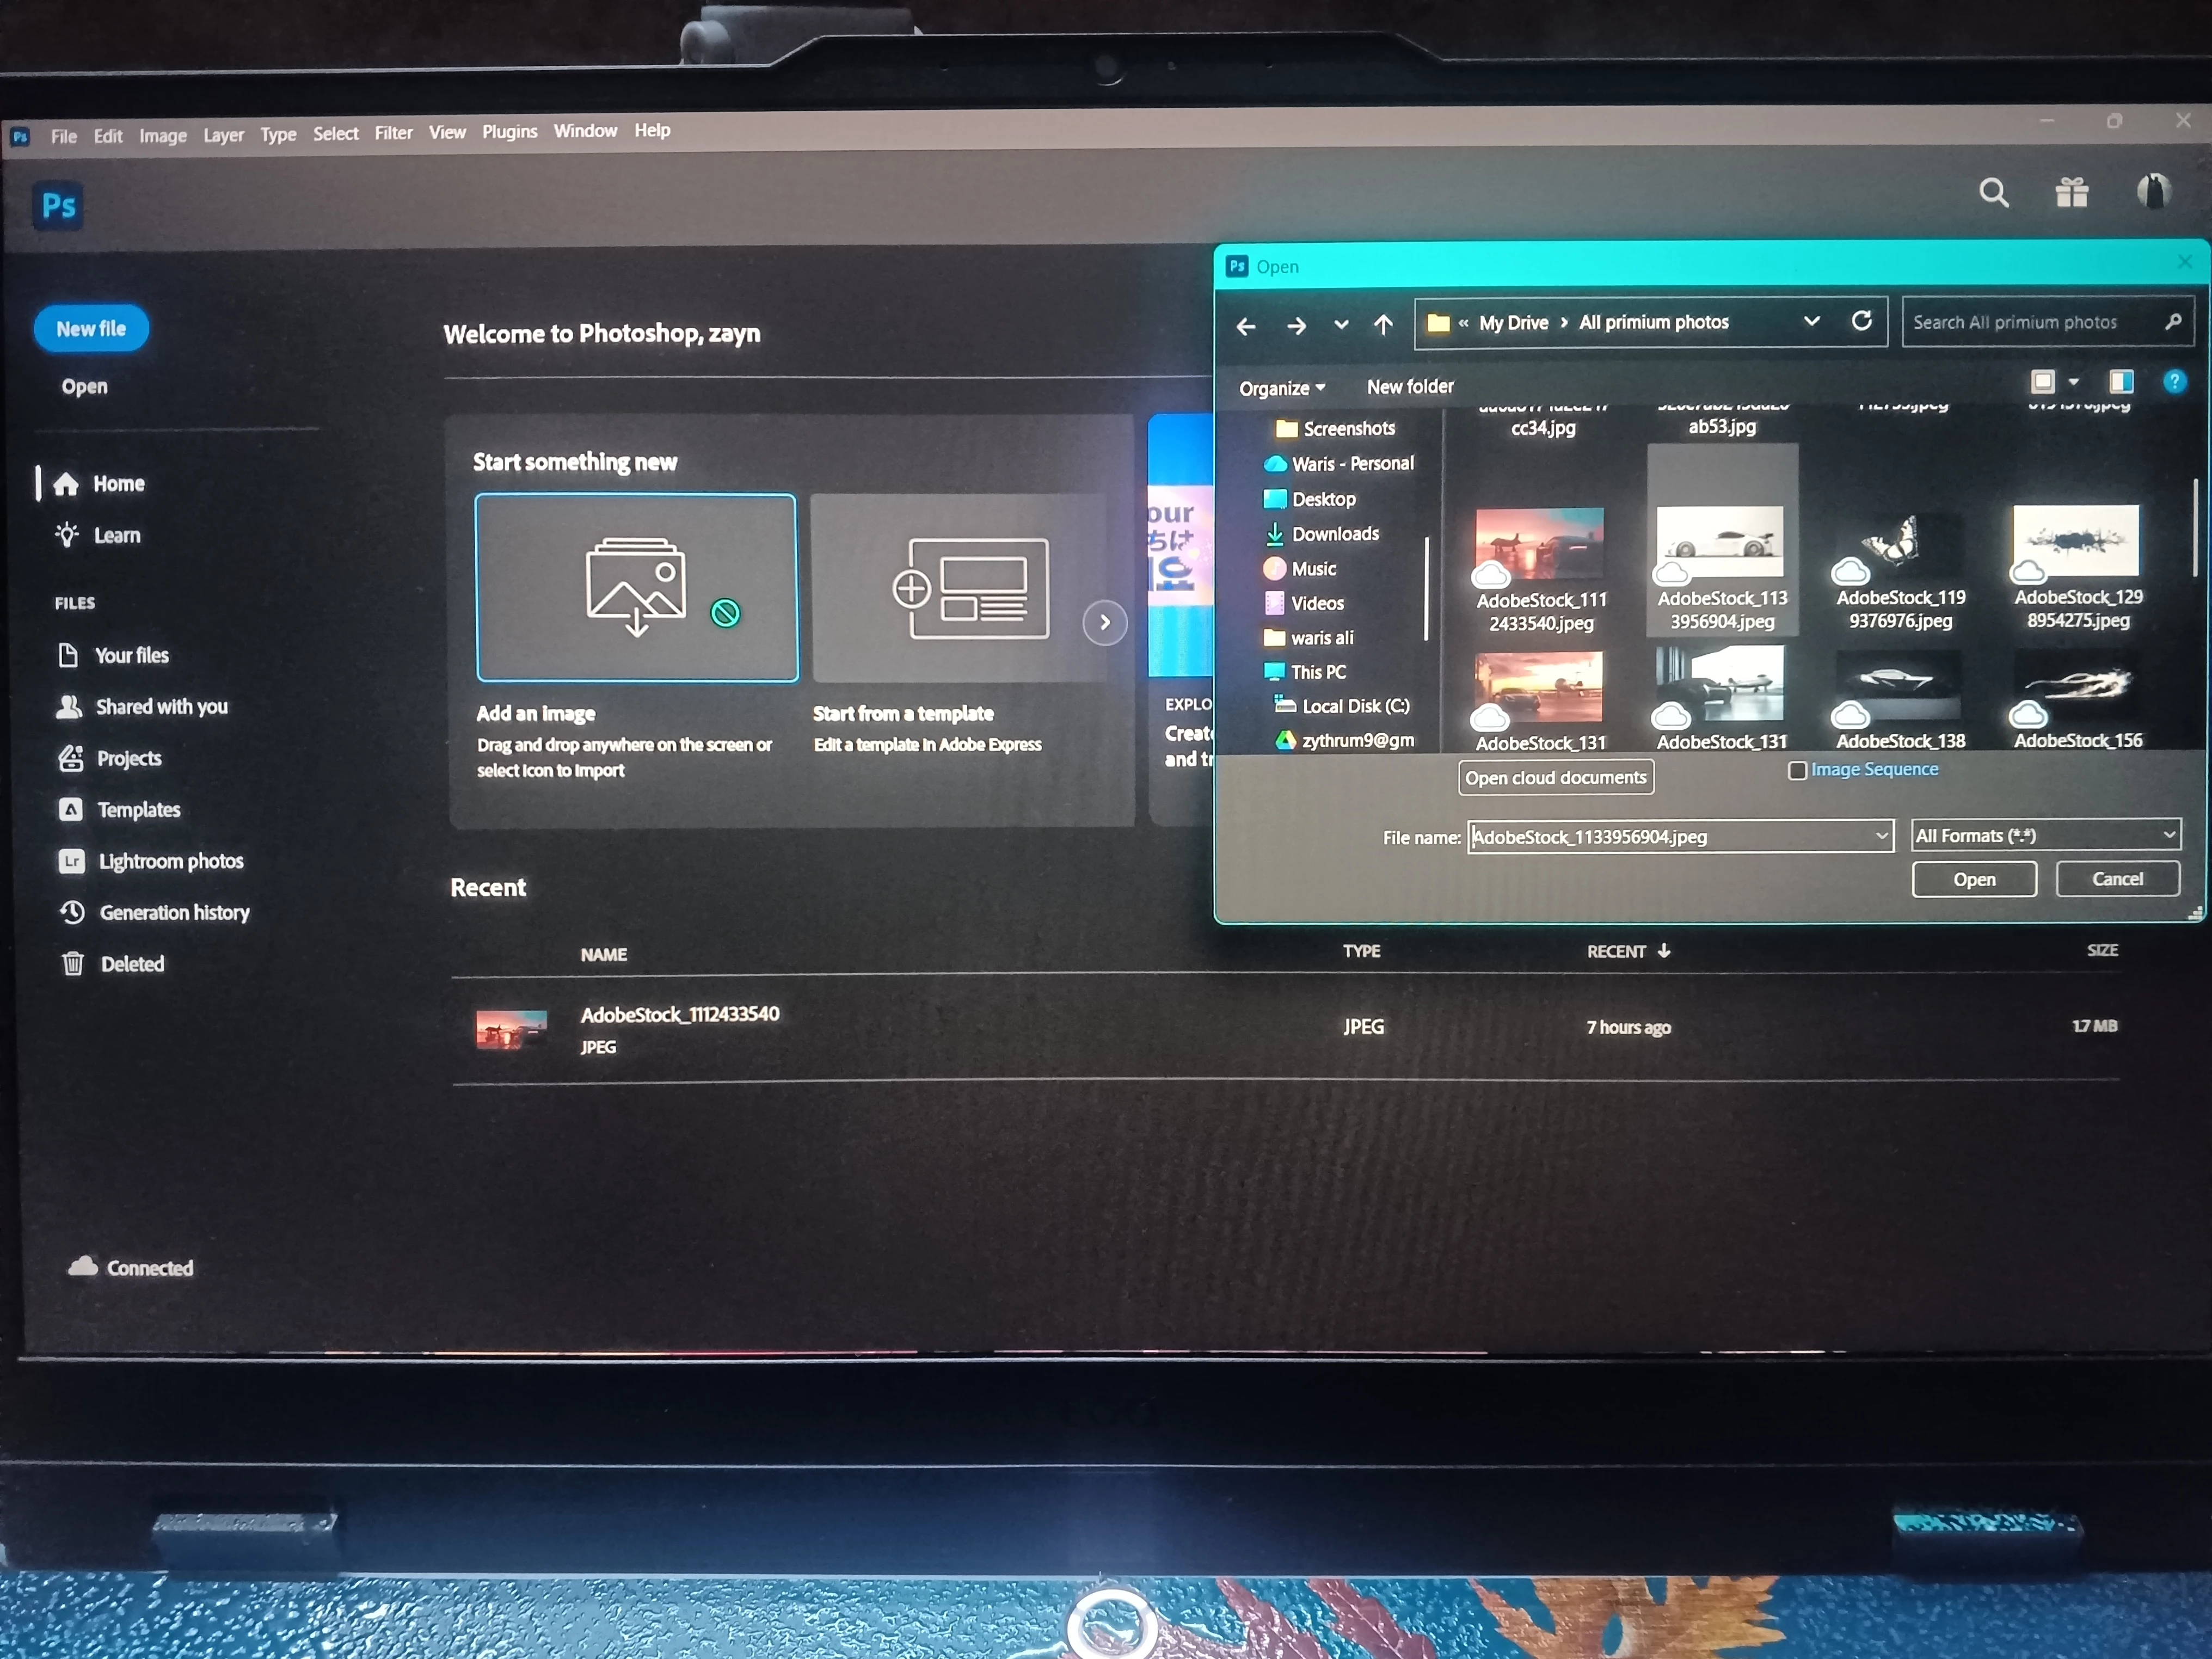The height and width of the screenshot is (1659, 2212).
Task: Open the Filter menu
Action: click(393, 133)
